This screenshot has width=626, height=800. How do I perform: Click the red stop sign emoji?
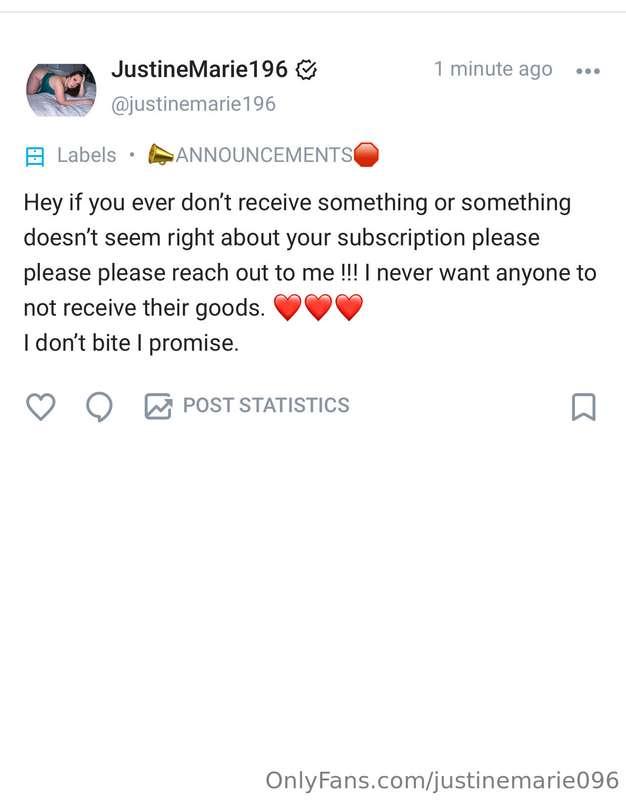[x=367, y=155]
